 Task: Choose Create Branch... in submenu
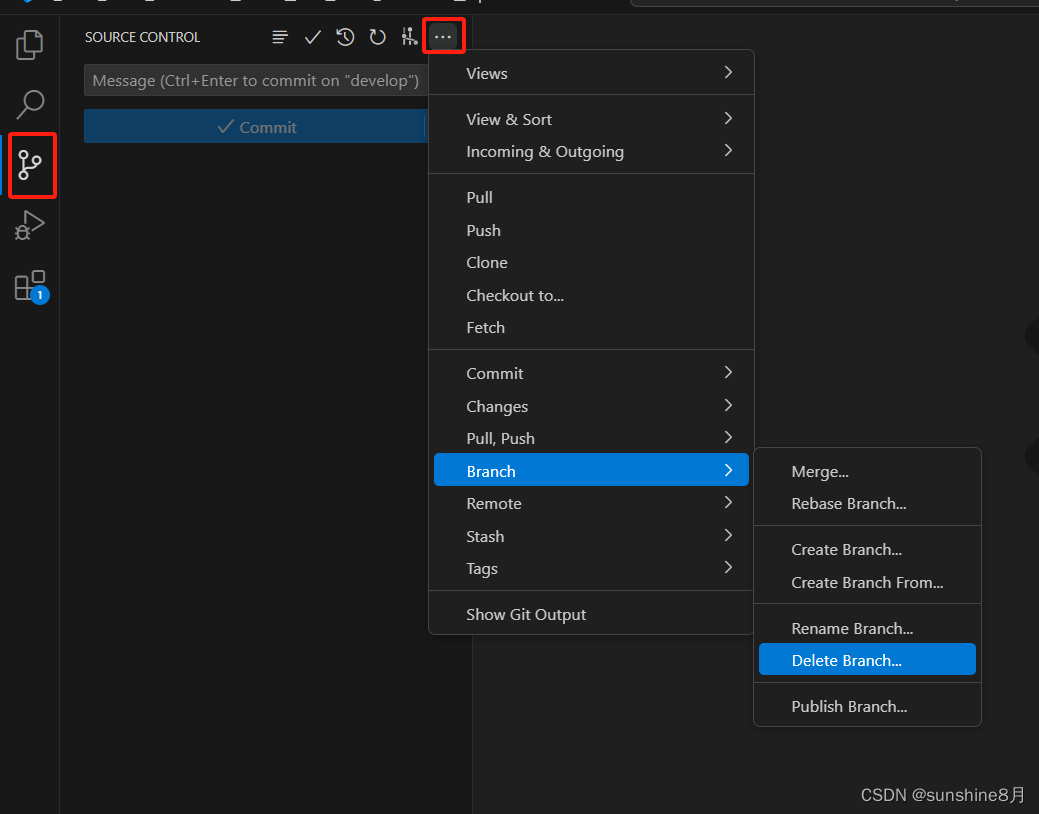(x=867, y=550)
